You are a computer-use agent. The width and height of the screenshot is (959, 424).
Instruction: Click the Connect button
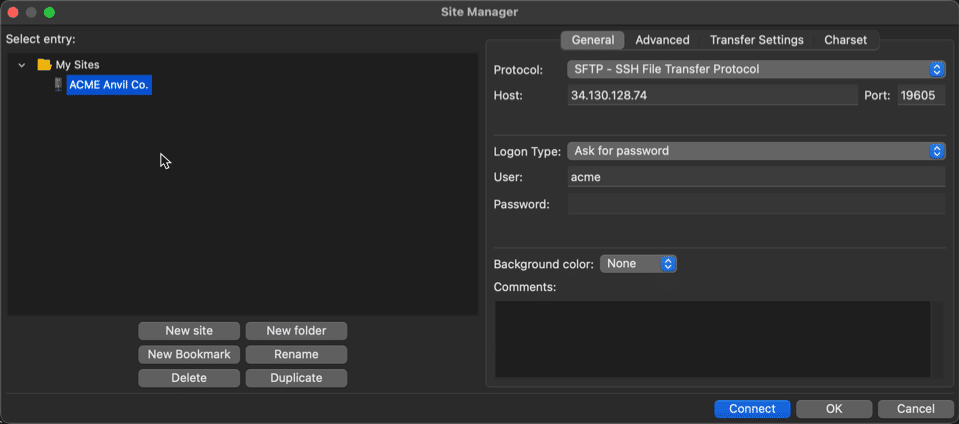point(752,409)
